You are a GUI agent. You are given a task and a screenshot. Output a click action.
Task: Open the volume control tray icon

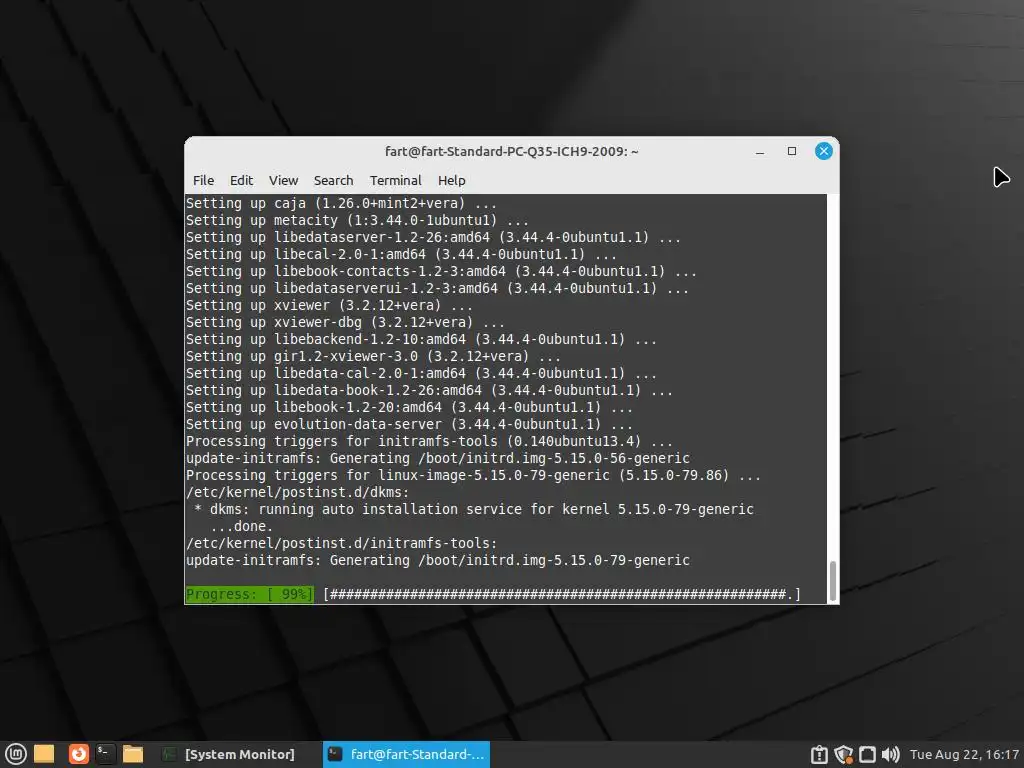click(891, 754)
